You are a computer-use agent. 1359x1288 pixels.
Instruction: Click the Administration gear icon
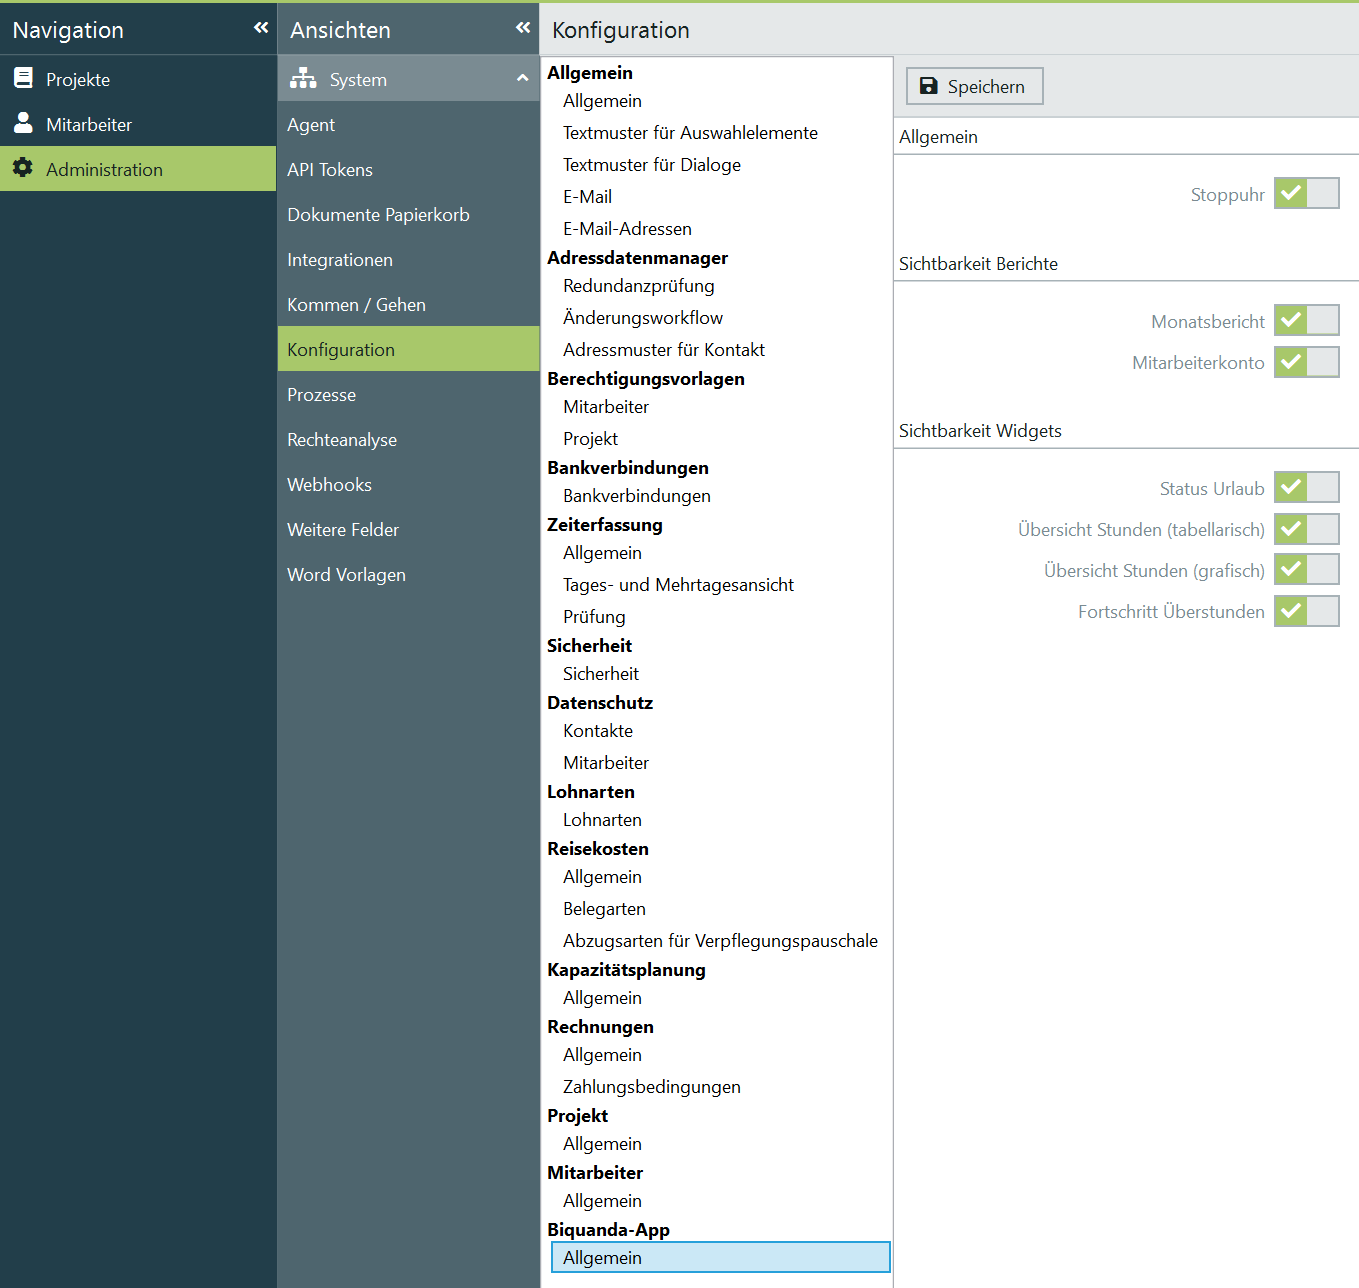[x=23, y=168]
